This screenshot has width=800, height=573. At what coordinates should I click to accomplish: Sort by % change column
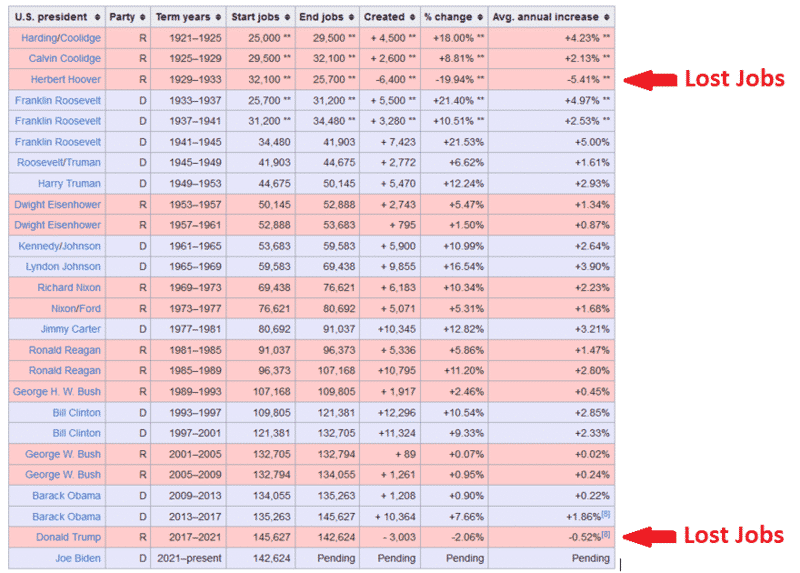478,17
